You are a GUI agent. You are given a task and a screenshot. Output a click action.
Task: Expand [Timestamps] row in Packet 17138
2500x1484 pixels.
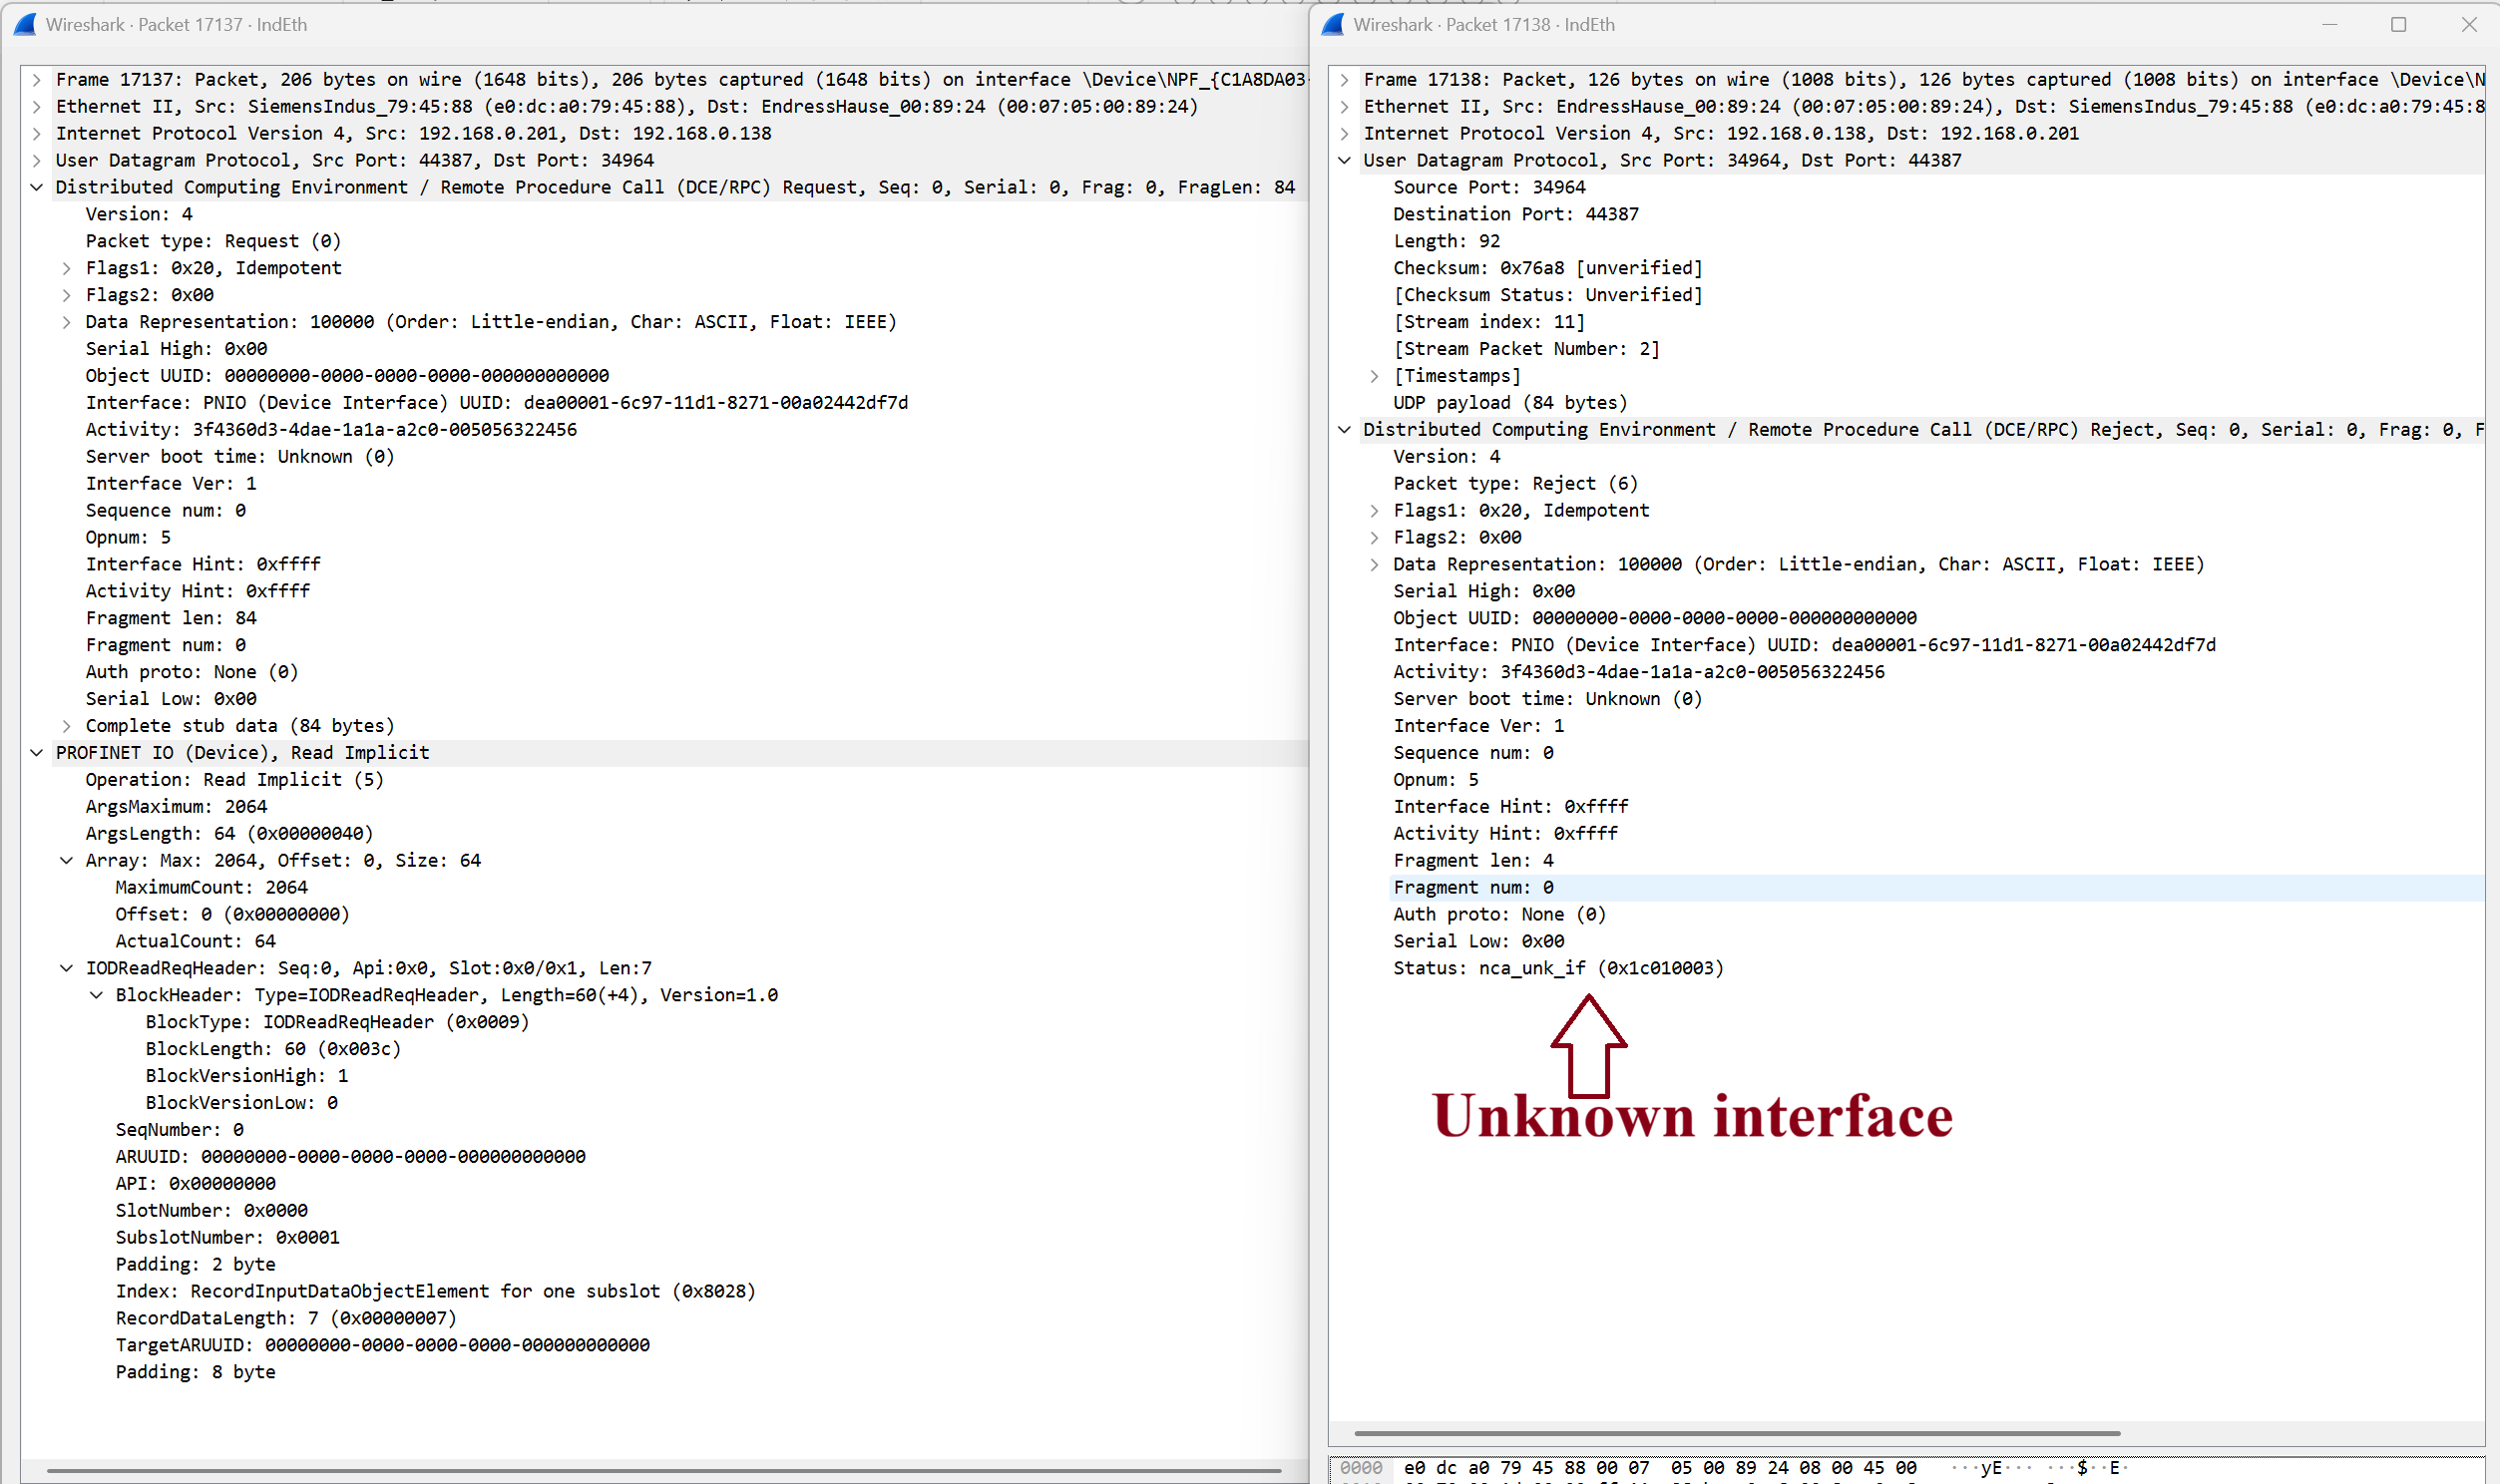point(1374,376)
